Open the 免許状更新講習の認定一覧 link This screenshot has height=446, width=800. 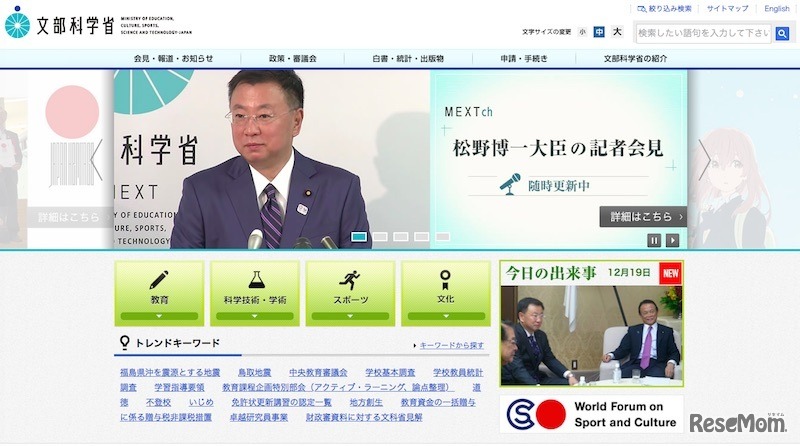pos(282,402)
